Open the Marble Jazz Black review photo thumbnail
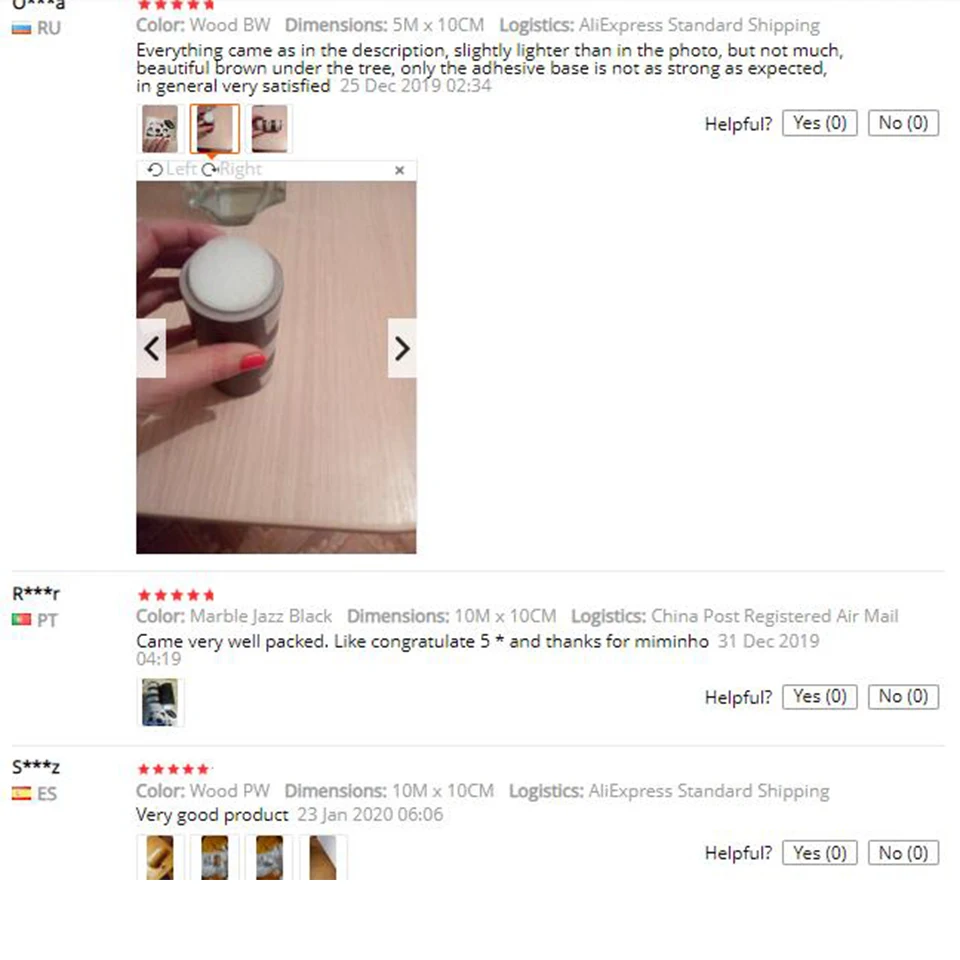The image size is (960, 960). tap(160, 702)
